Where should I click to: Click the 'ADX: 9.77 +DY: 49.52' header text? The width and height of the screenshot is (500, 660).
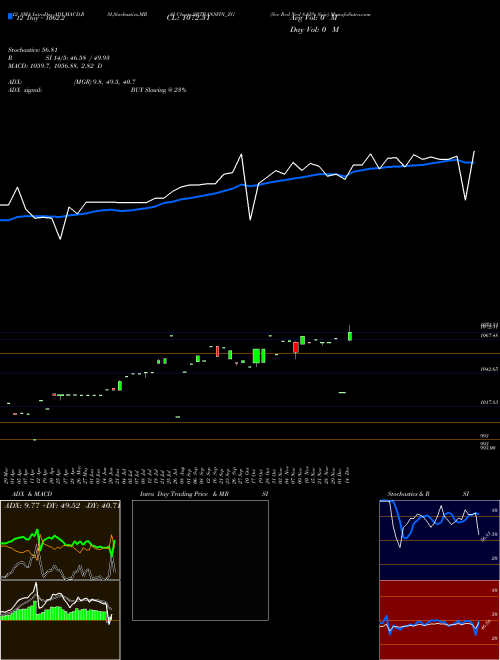(x=40, y=506)
